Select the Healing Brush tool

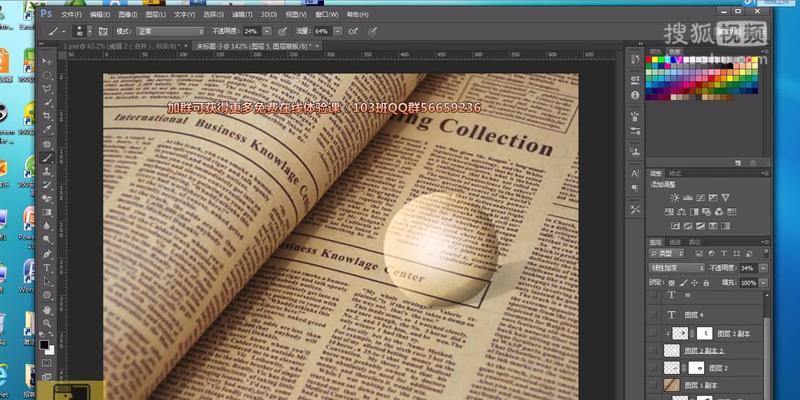(x=47, y=144)
